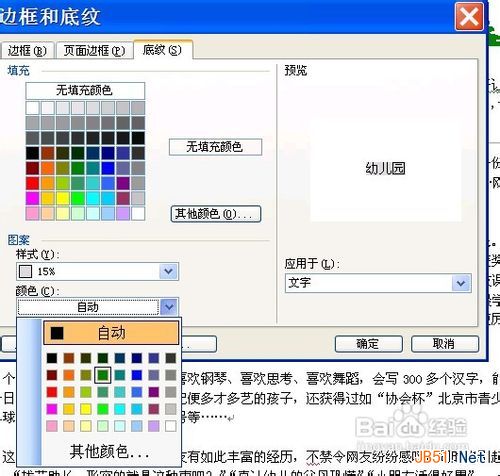Select brown swatch in the fill palette
Viewport: 500px width, 476px height.
(48, 153)
